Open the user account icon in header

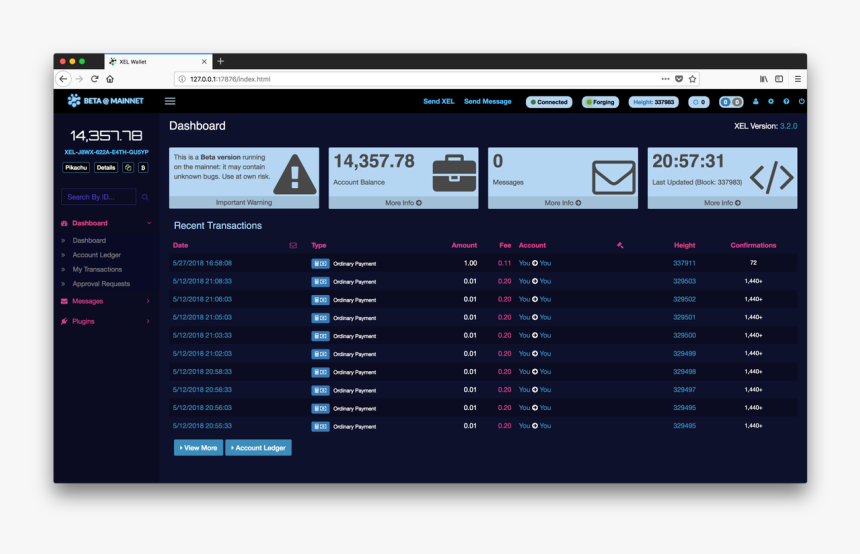pos(755,101)
